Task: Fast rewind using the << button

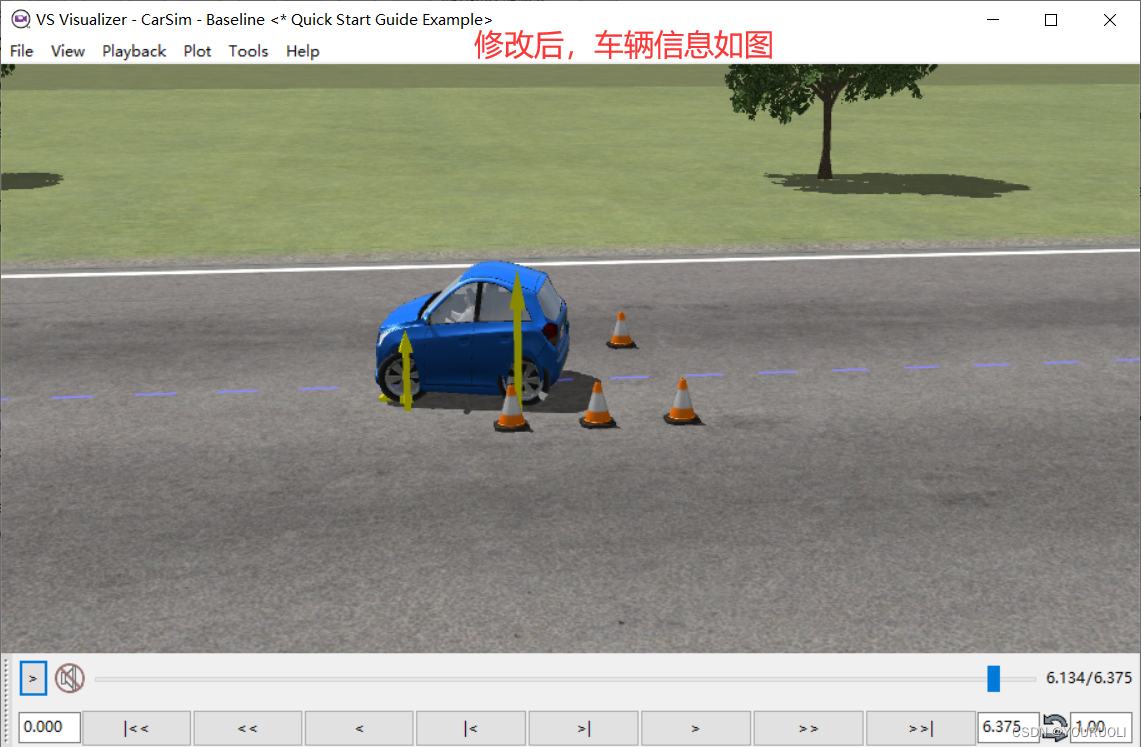Action: pos(247,727)
